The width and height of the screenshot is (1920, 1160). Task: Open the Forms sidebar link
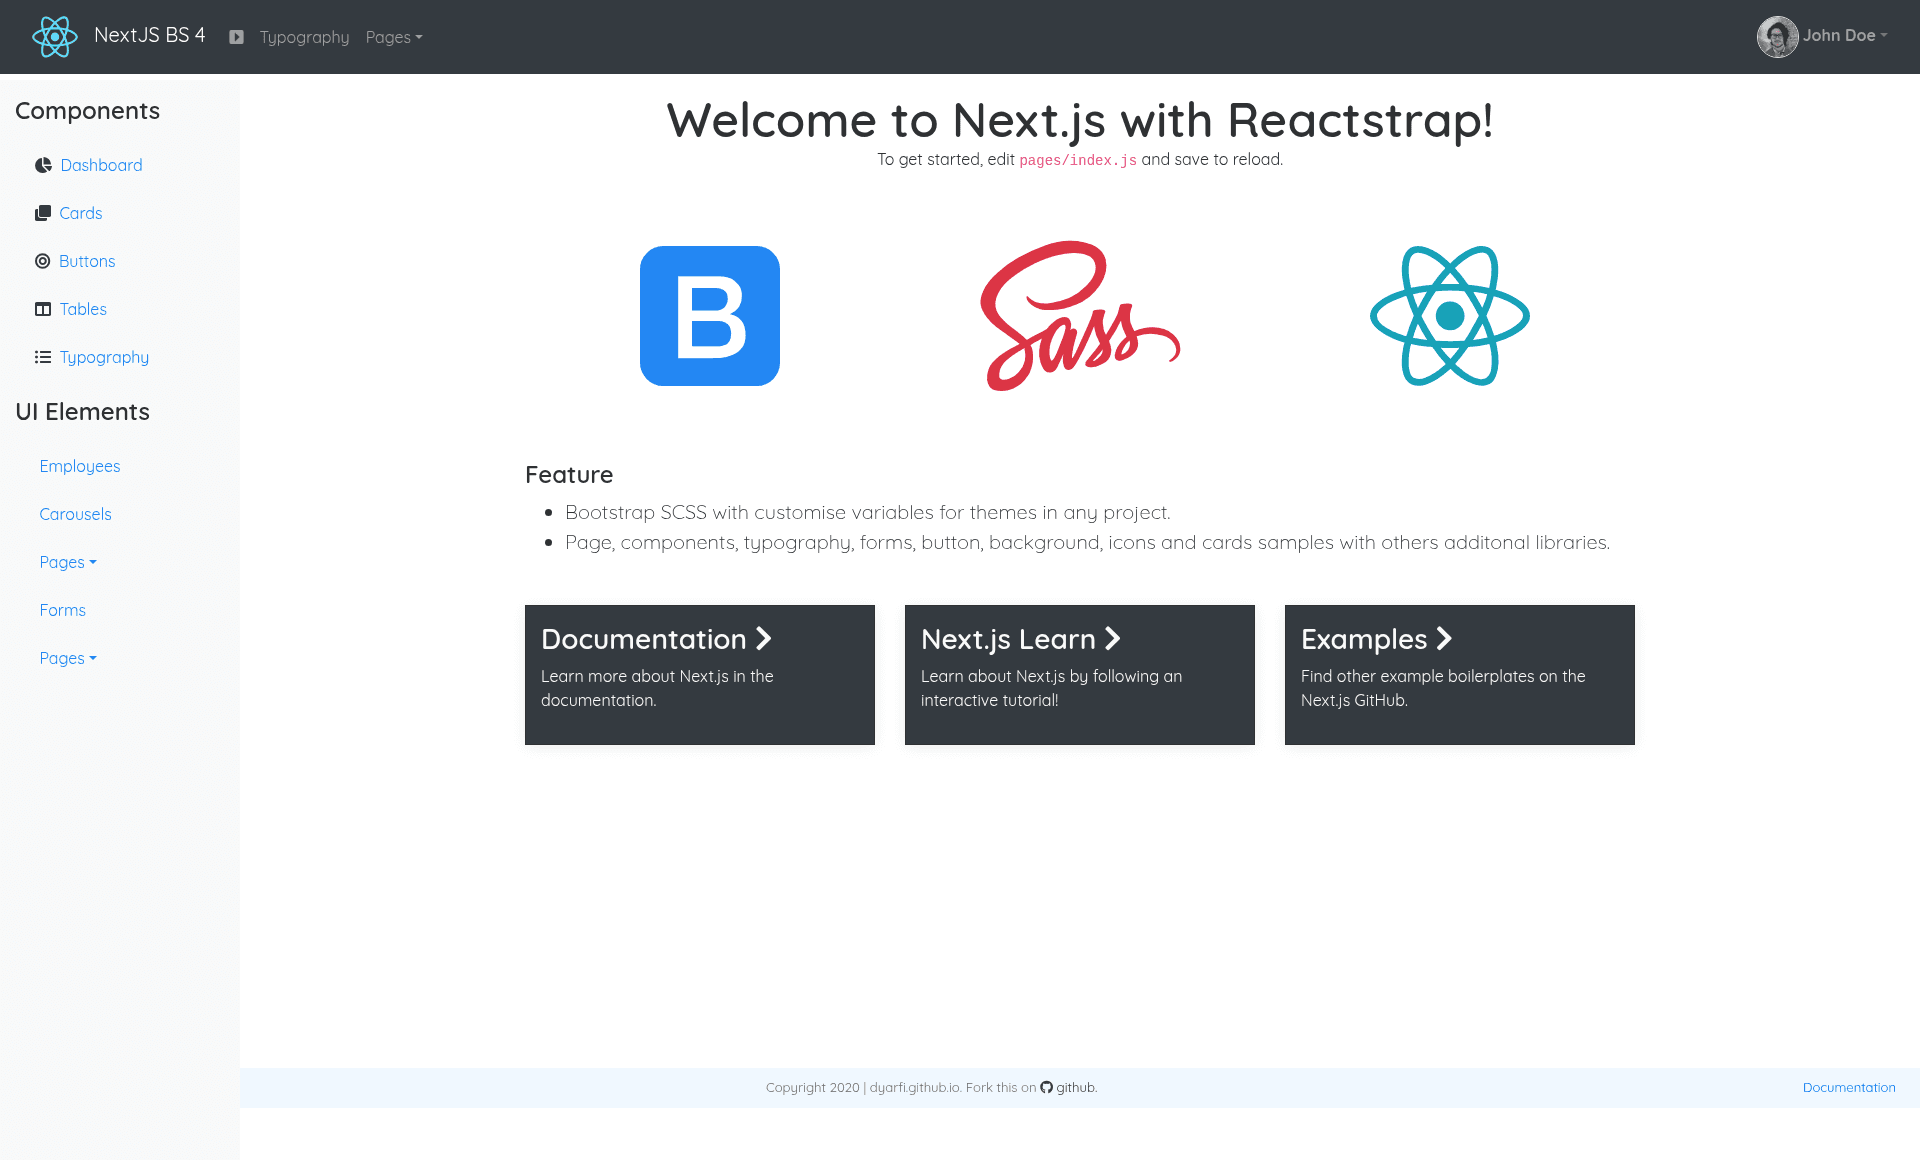pos(63,610)
